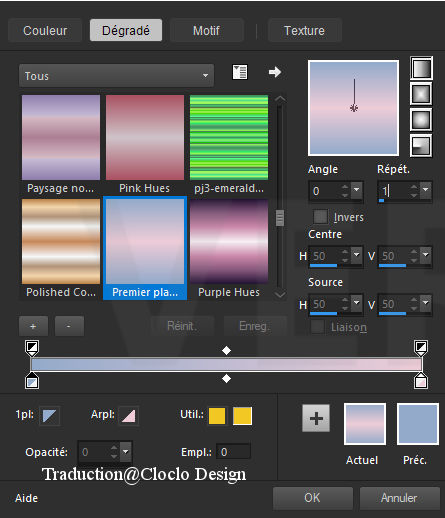Confirm with the OK button

[312, 498]
